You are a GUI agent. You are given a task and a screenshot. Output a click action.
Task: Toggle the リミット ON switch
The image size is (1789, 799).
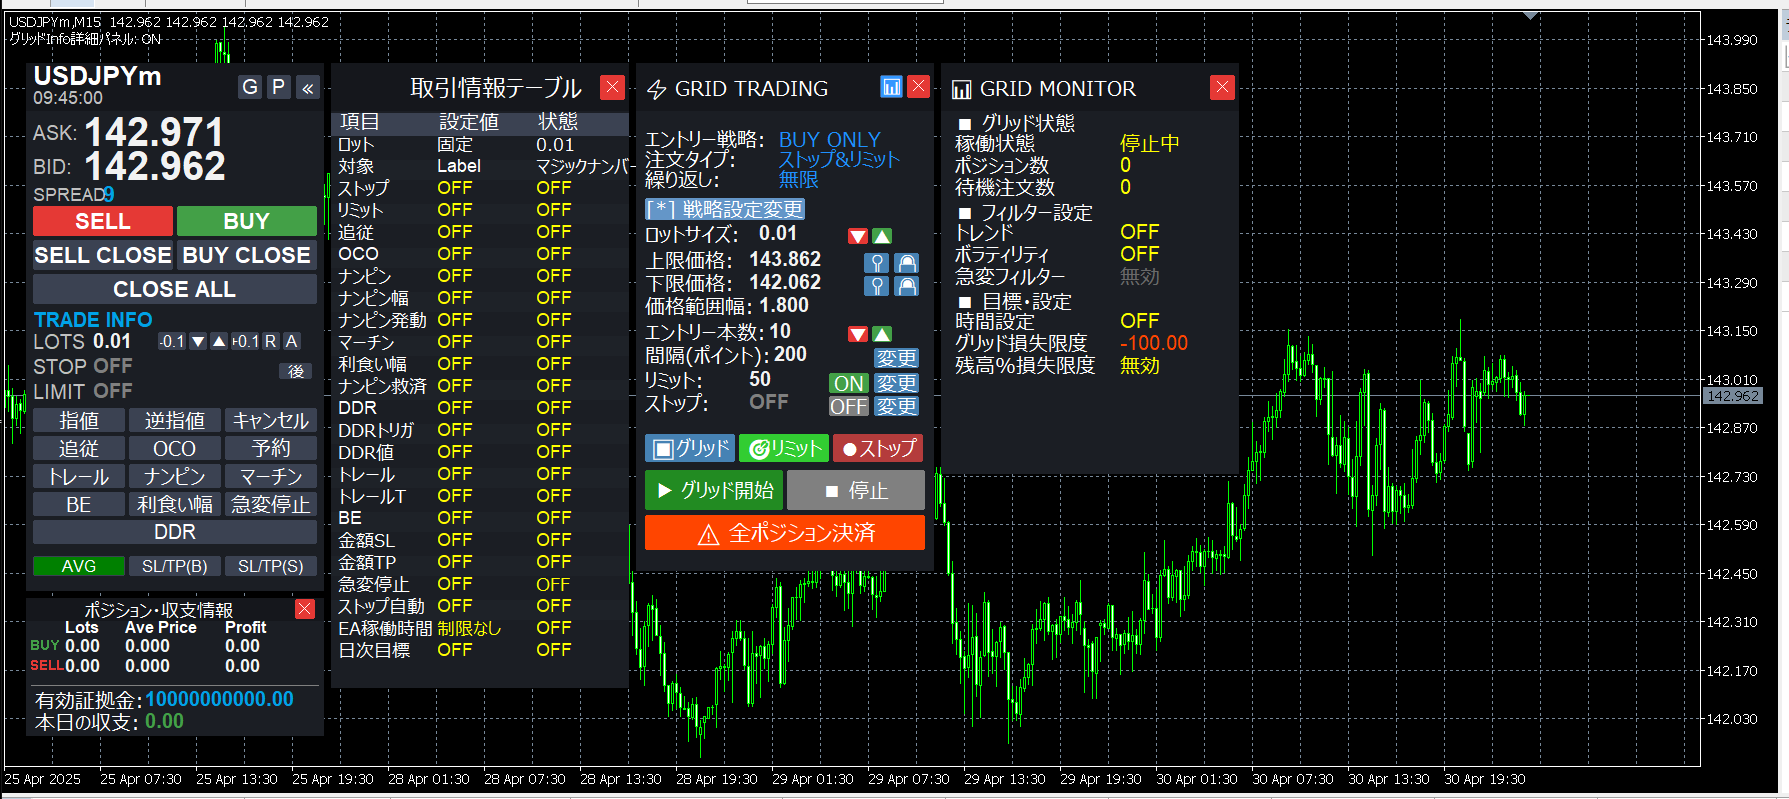(x=848, y=383)
